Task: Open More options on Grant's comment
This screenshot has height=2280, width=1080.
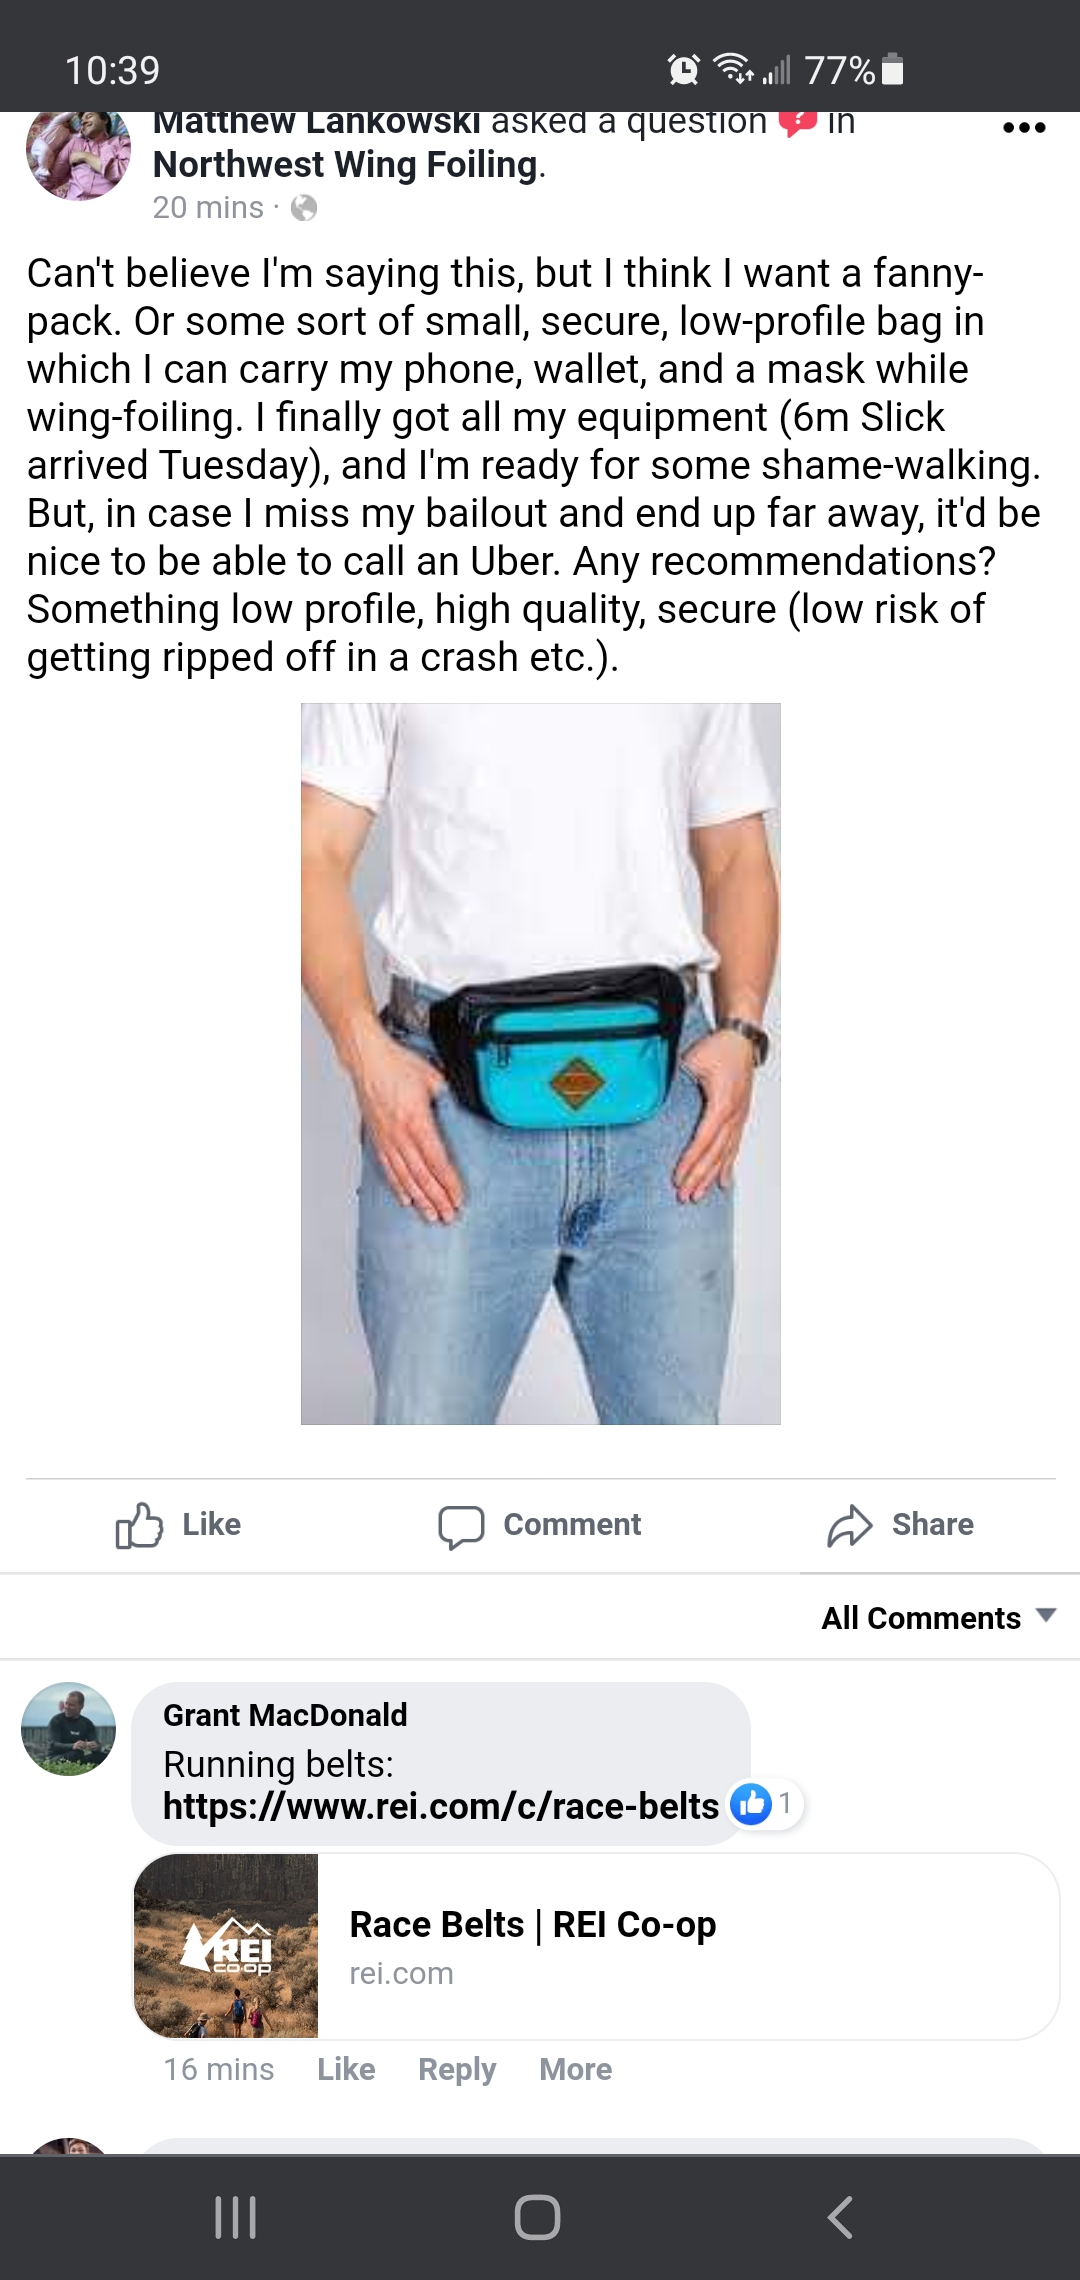Action: (x=576, y=2069)
